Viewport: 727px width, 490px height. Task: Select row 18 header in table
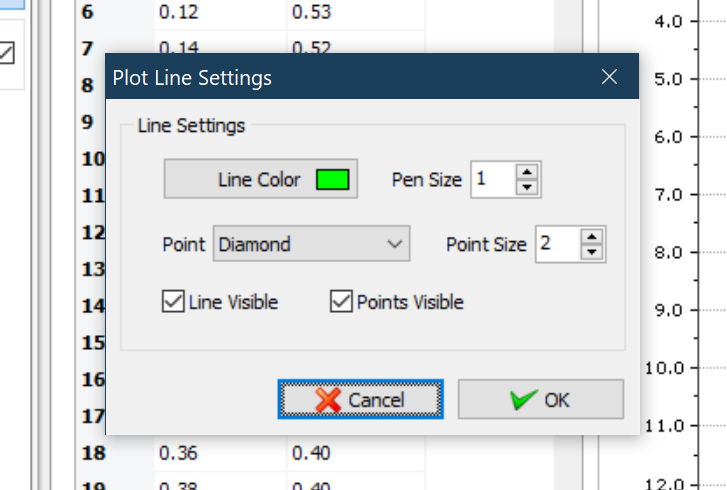pyautogui.click(x=93, y=453)
